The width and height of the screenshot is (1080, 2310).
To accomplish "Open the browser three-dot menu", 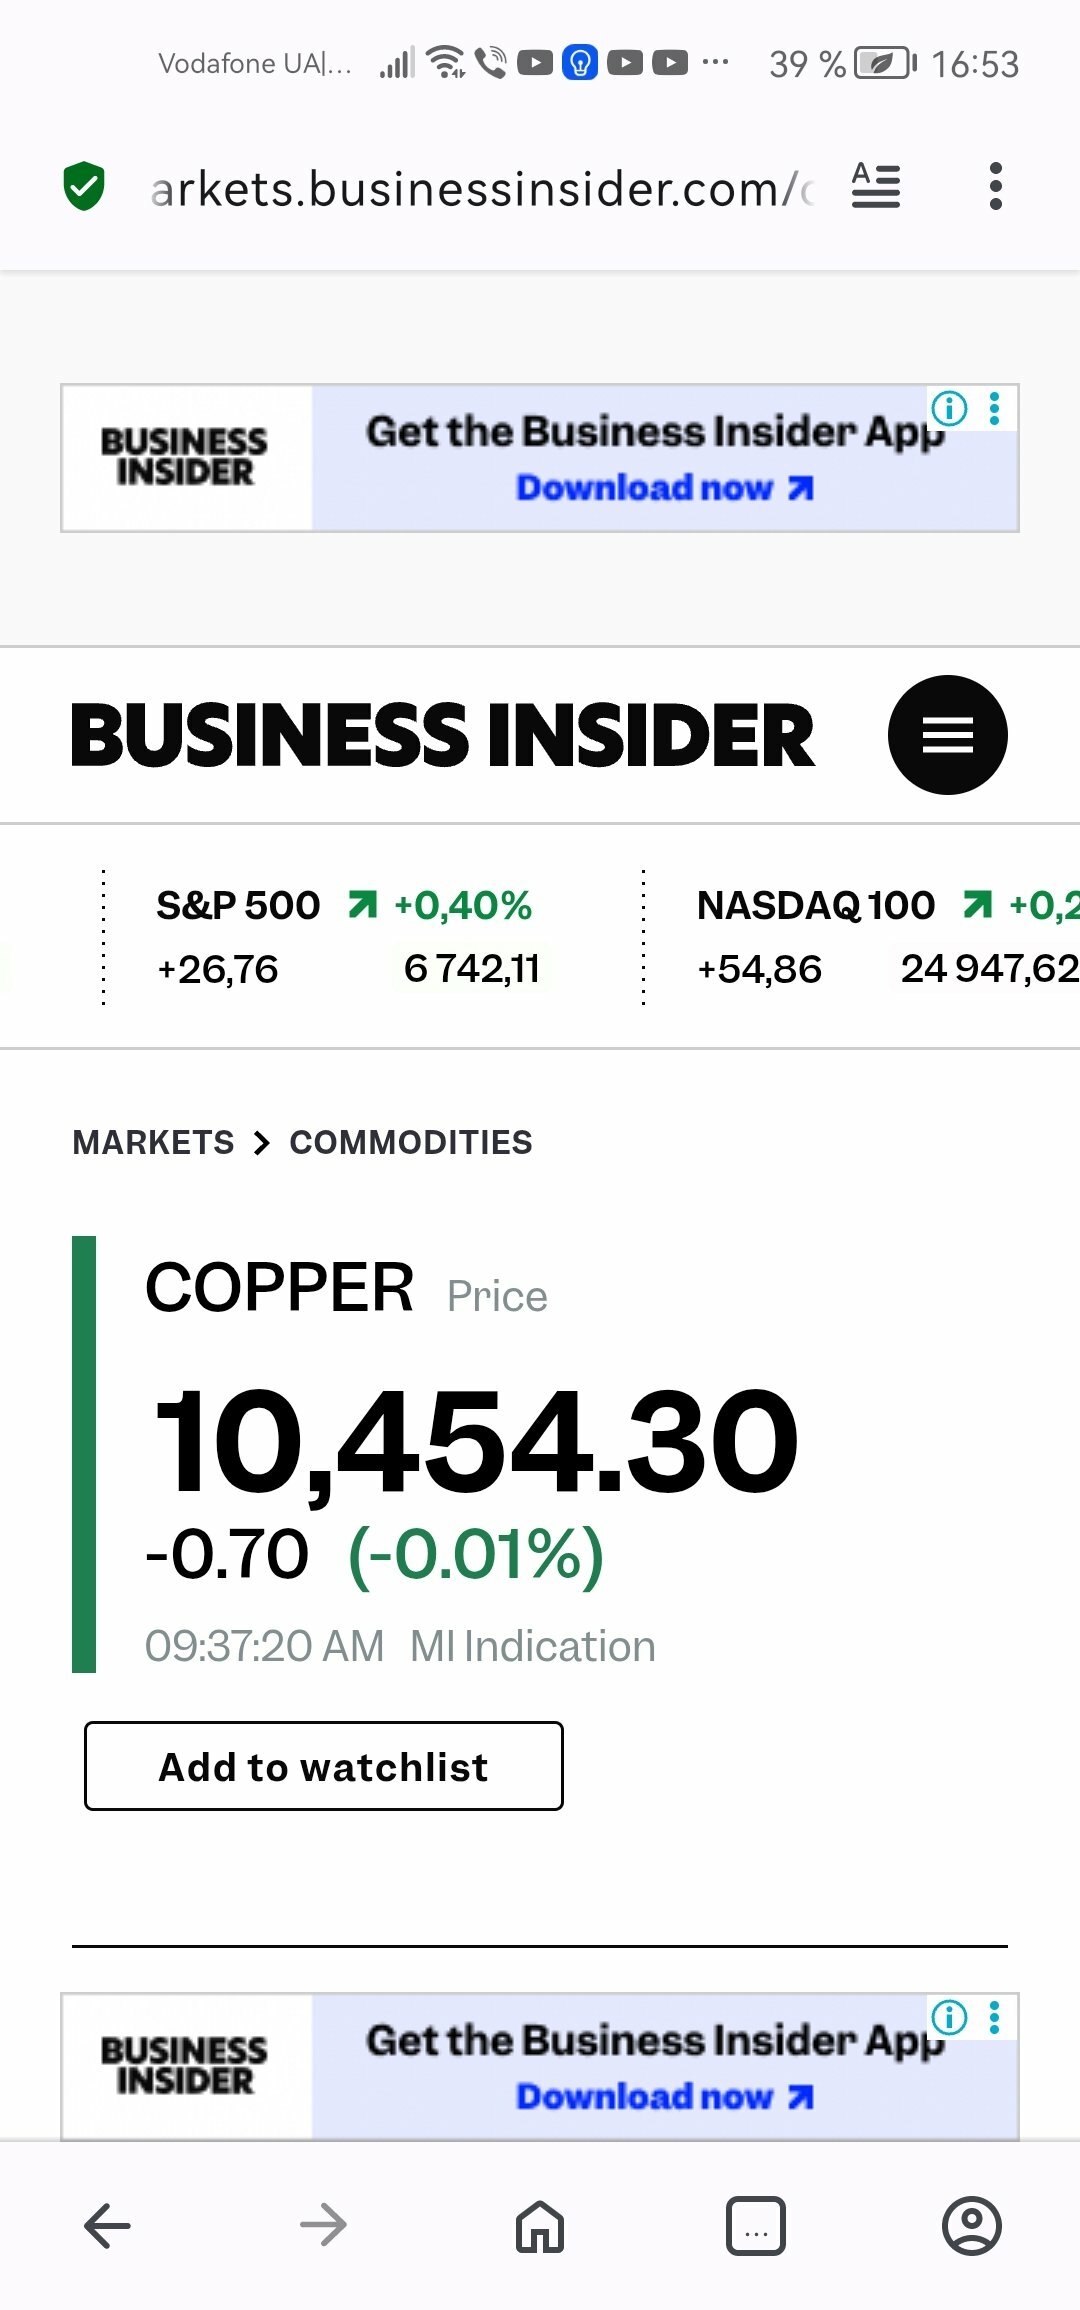I will pyautogui.click(x=994, y=186).
